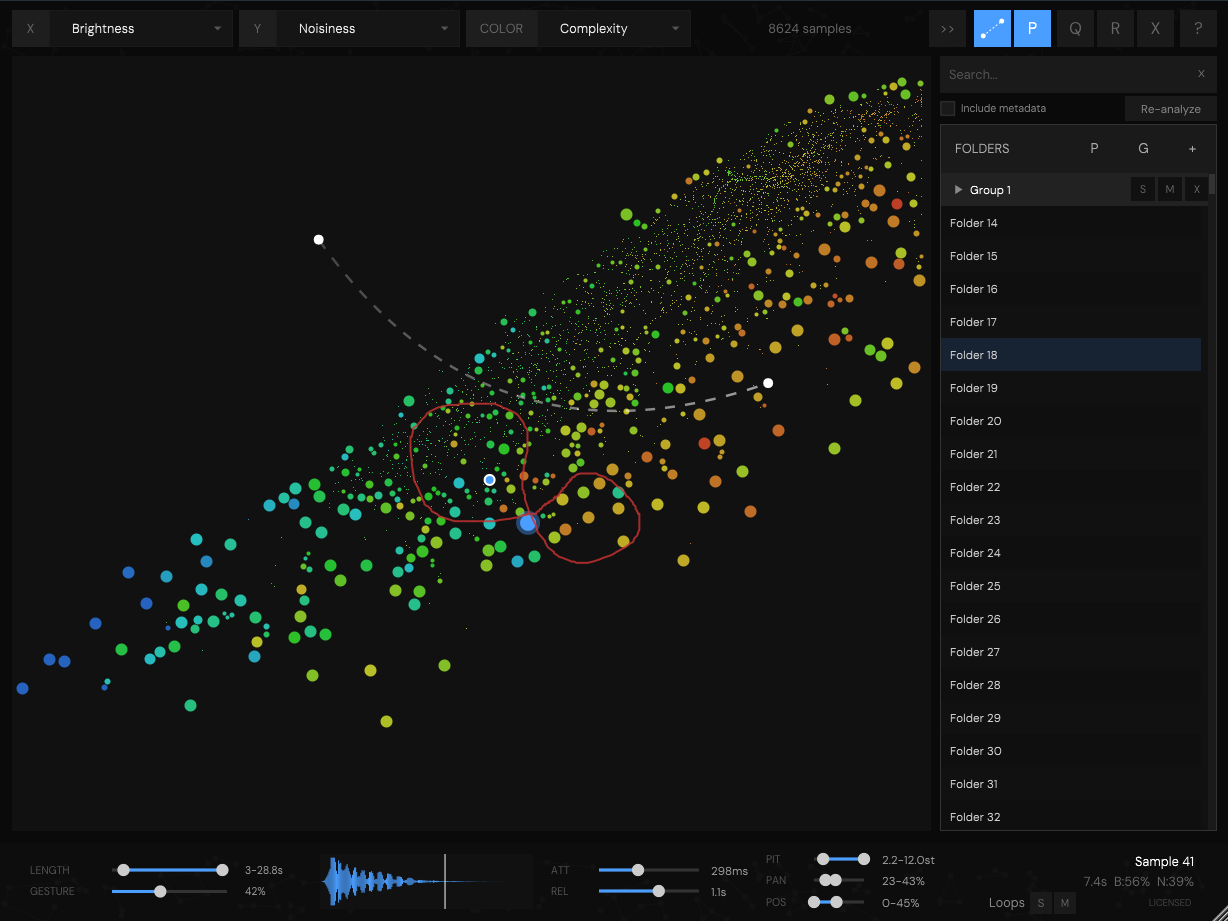The height and width of the screenshot is (921, 1228).
Task: Select the highlighted Folder 18 row
Action: click(x=1071, y=355)
